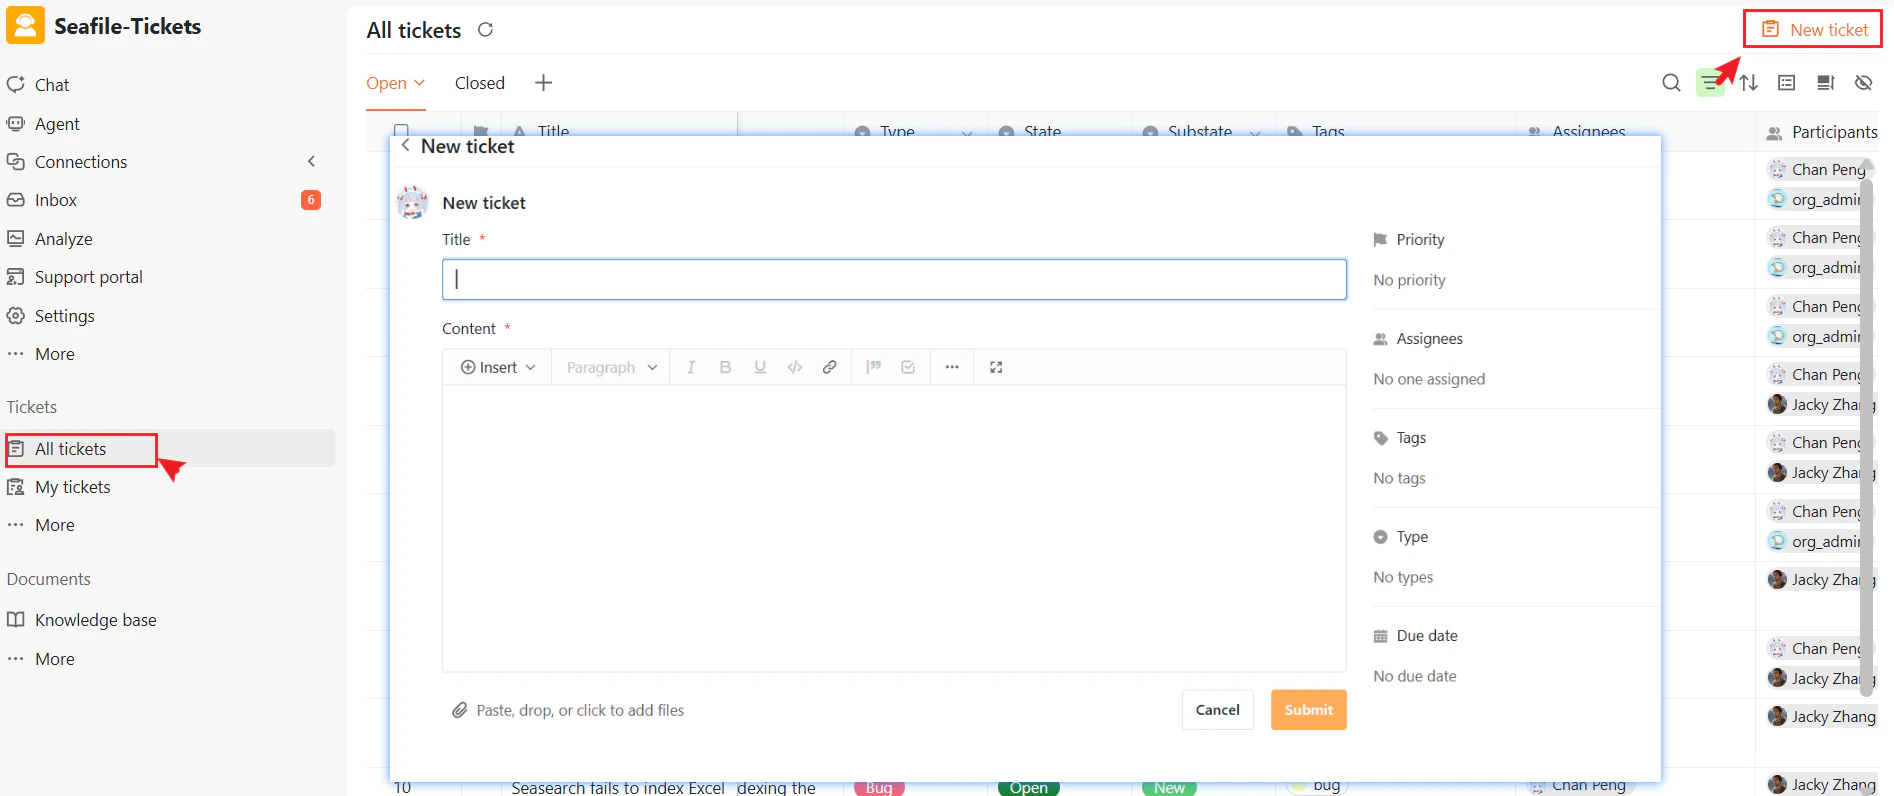Insert a checklist in the editor
The width and height of the screenshot is (1894, 796).
pos(908,367)
